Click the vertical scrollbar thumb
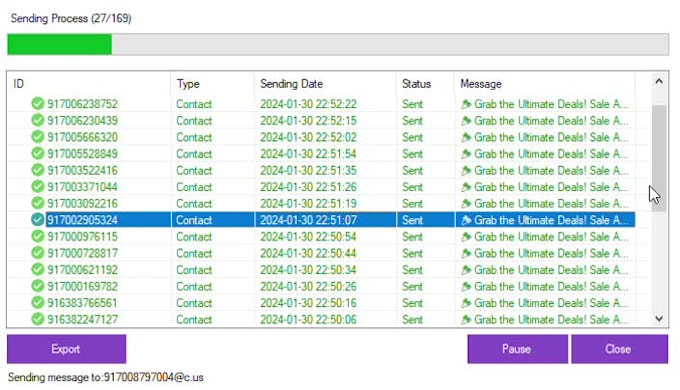This screenshot has height=390, width=680. point(659,158)
